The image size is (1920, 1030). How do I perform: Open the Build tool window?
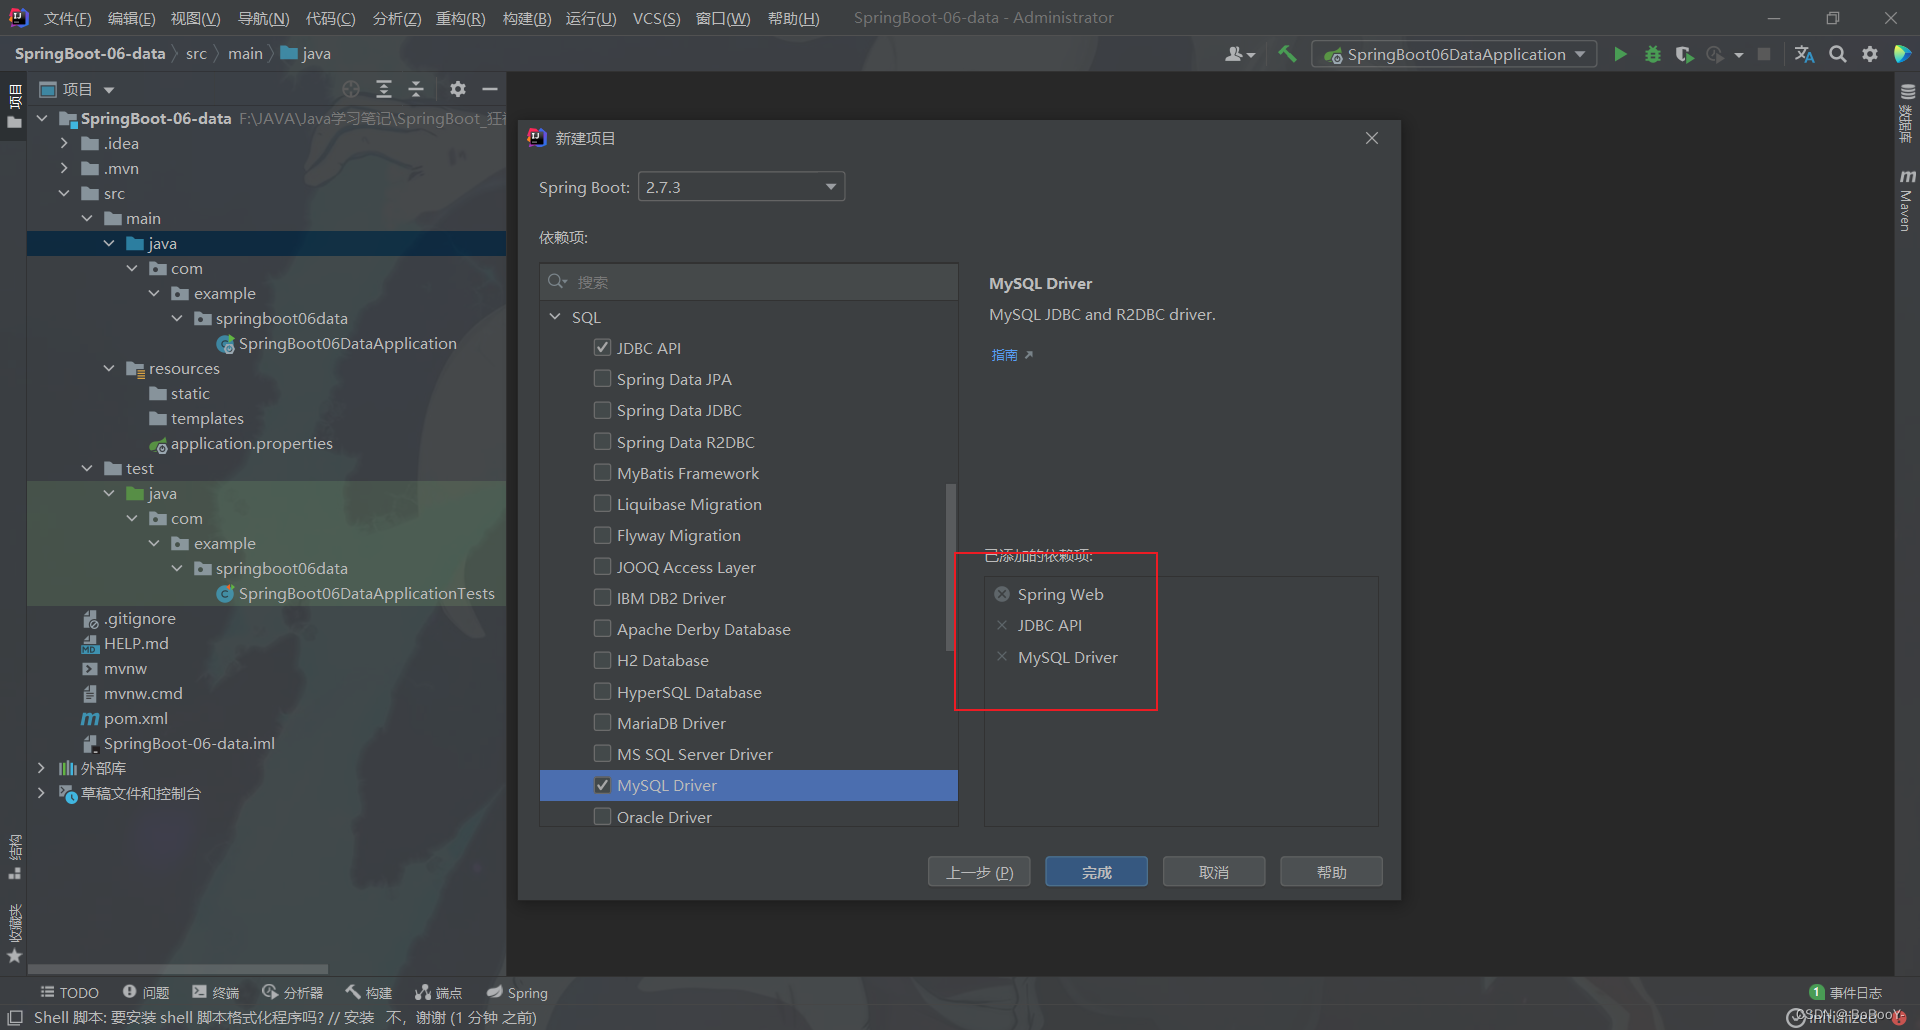coord(368,993)
